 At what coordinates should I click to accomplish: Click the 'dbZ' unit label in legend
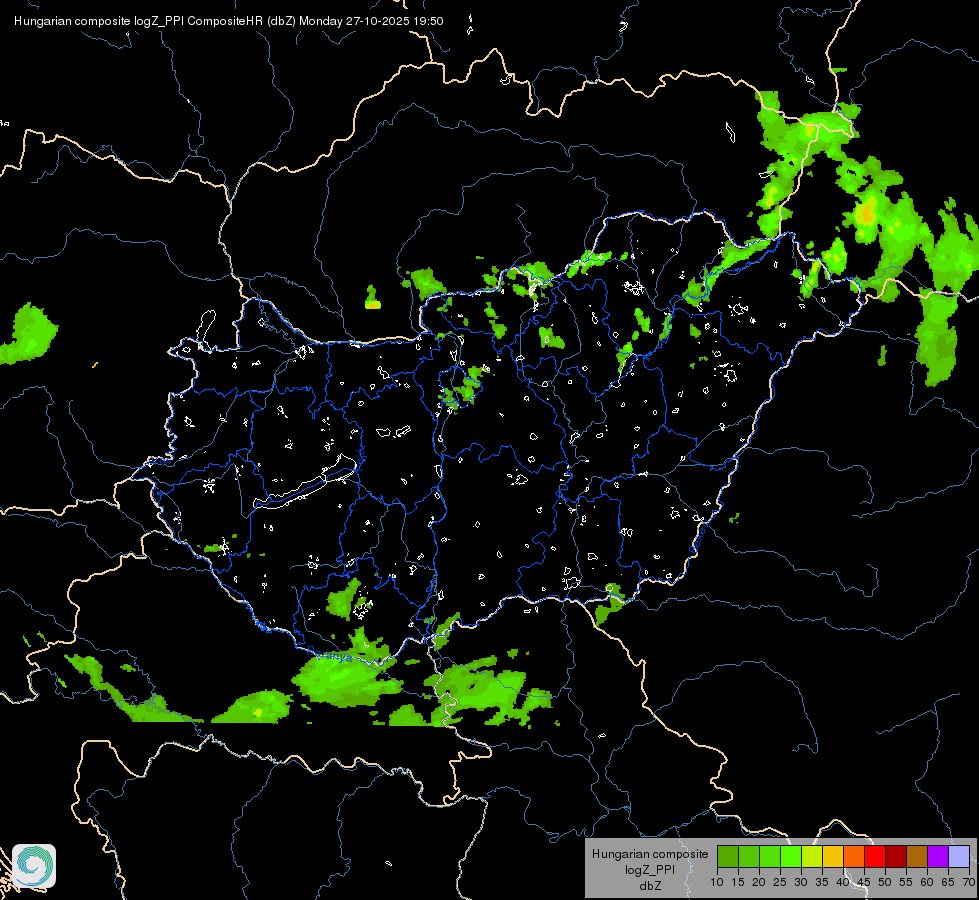[650, 886]
